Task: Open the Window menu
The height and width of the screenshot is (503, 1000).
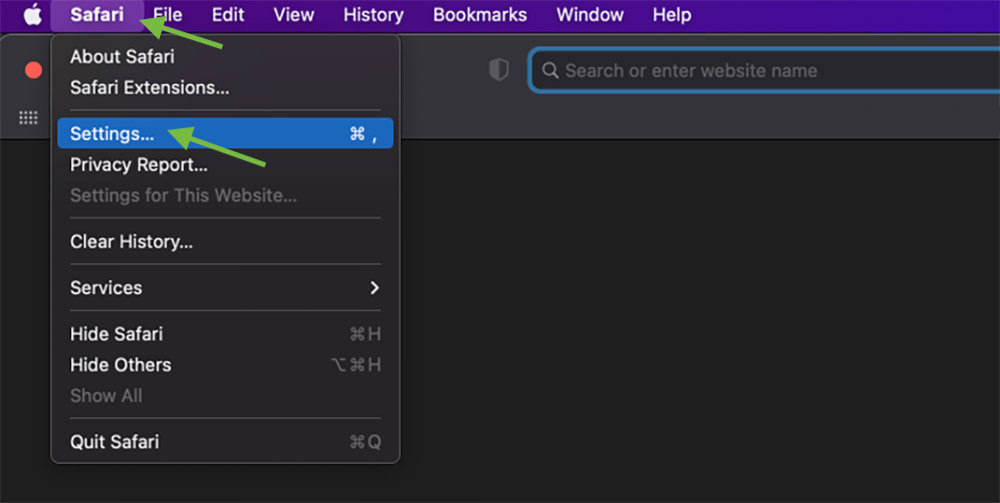Action: pyautogui.click(x=590, y=15)
